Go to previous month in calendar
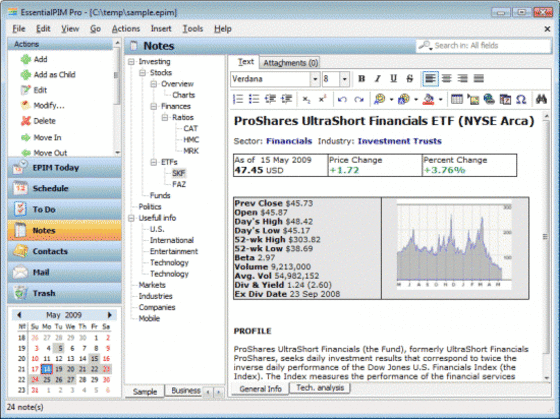Viewport: 560px width, 419px height. pyautogui.click(x=19, y=315)
